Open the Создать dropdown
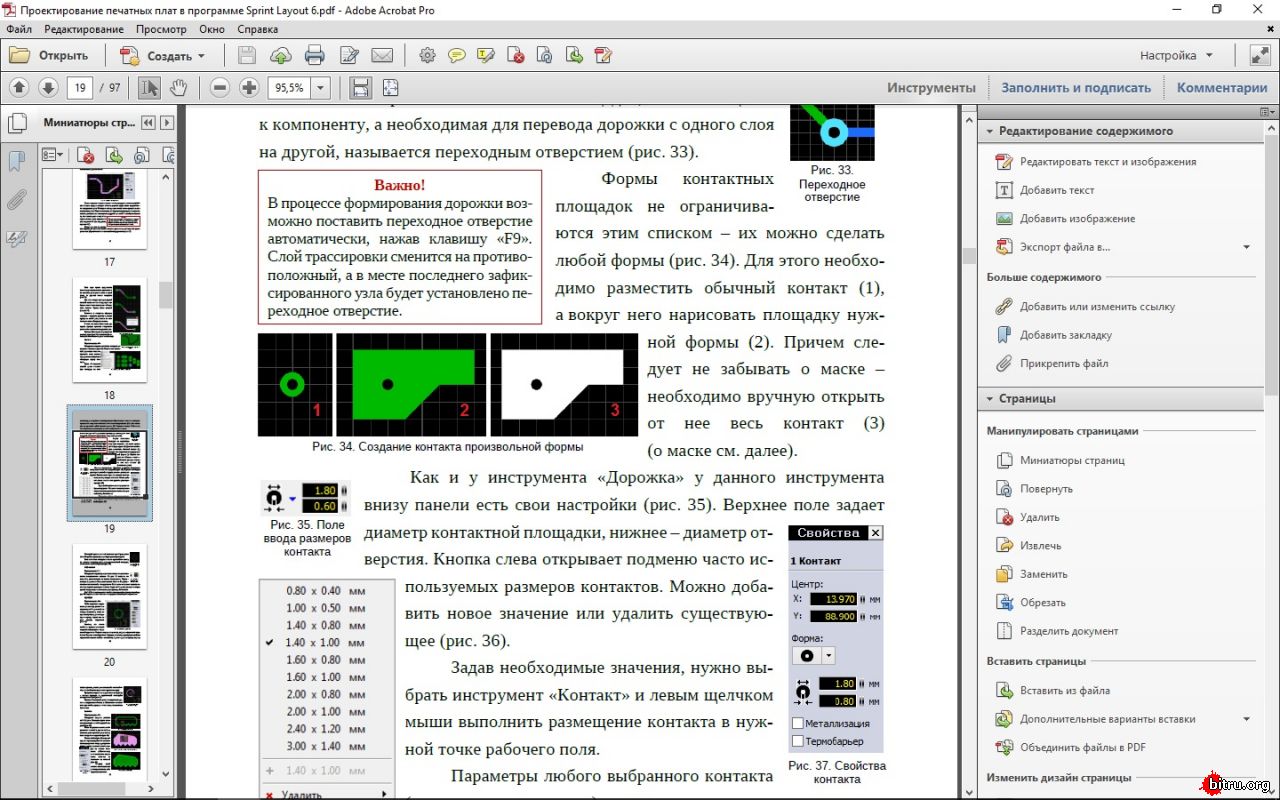1280x800 pixels. [162, 55]
